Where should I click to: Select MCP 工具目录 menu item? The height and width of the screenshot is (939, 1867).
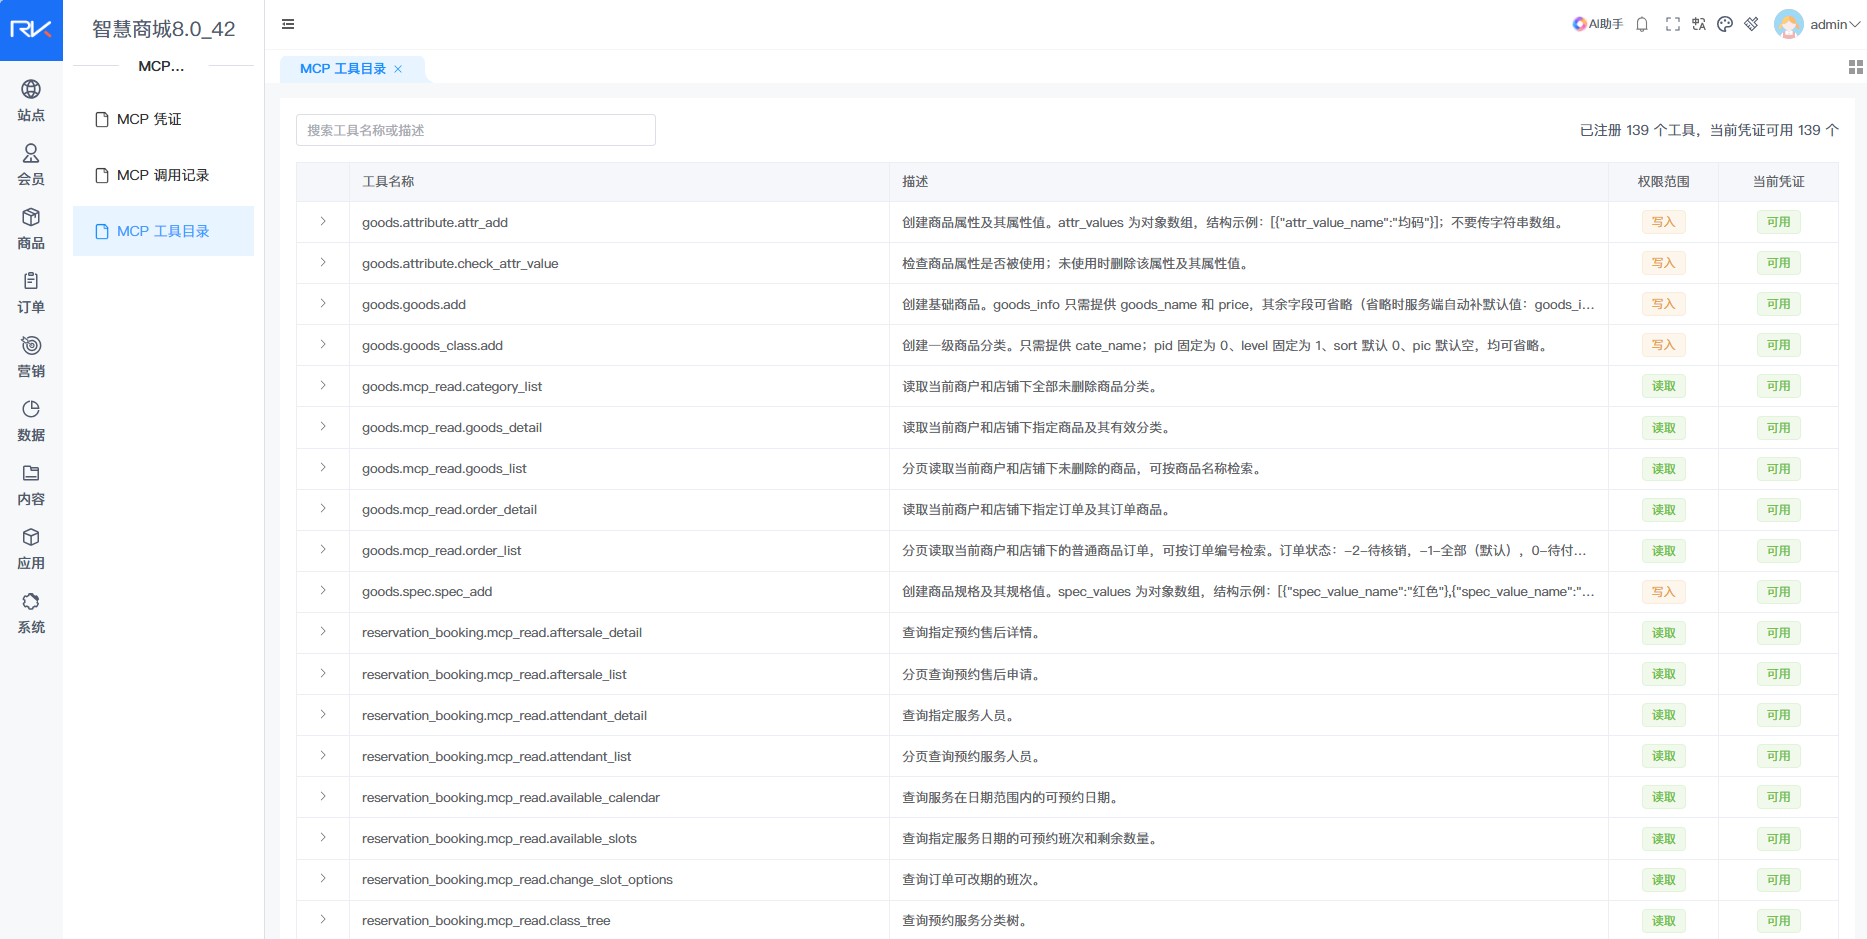point(163,231)
